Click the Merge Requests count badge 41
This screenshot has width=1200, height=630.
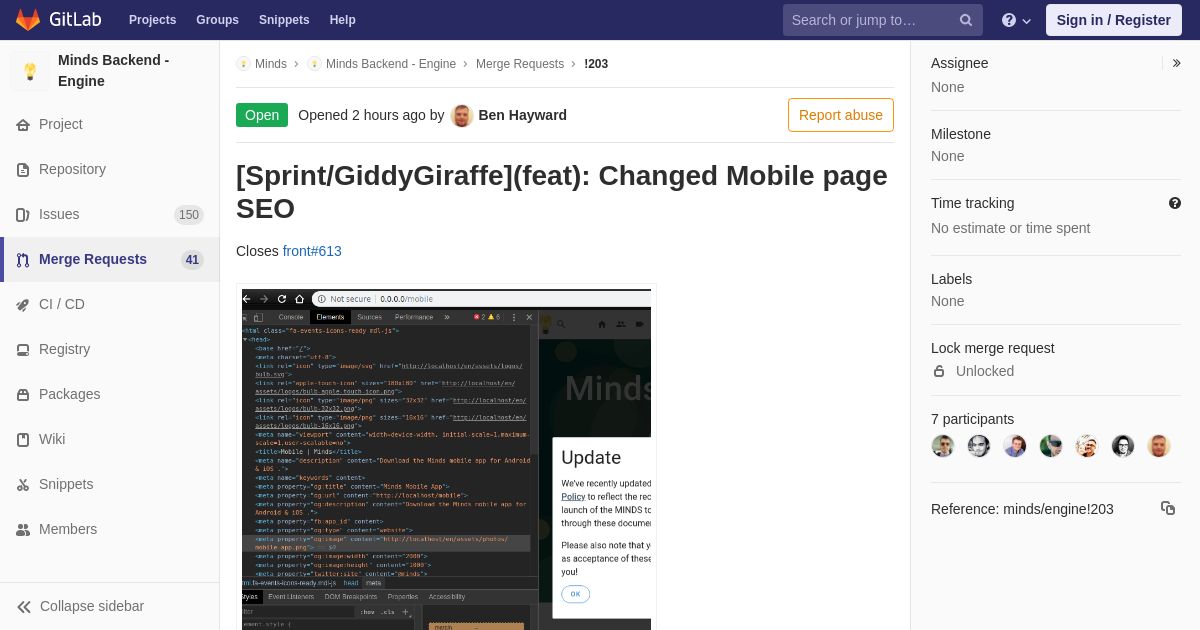[192, 260]
